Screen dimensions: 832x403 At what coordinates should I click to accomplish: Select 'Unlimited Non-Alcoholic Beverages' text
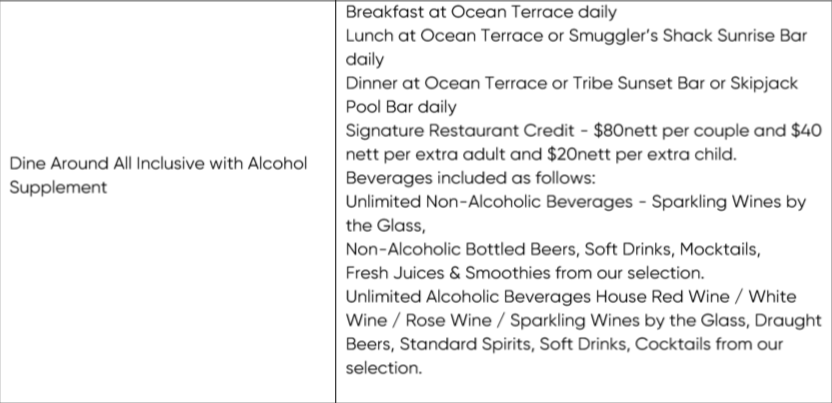[x=489, y=202]
